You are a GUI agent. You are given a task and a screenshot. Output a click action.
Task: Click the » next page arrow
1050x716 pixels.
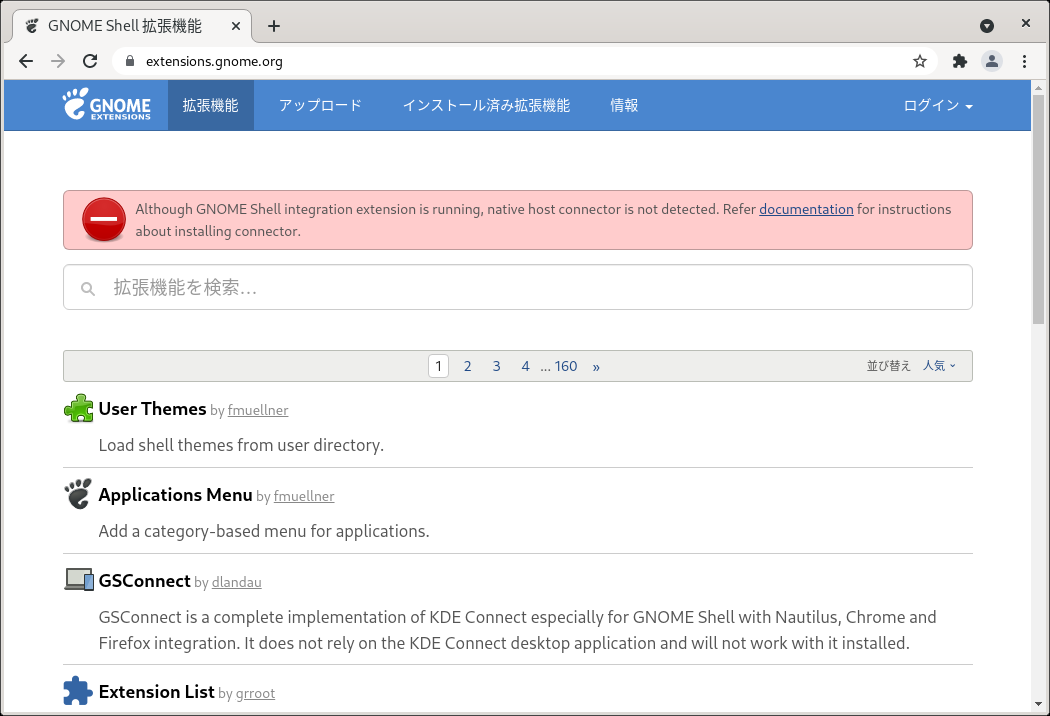click(596, 366)
